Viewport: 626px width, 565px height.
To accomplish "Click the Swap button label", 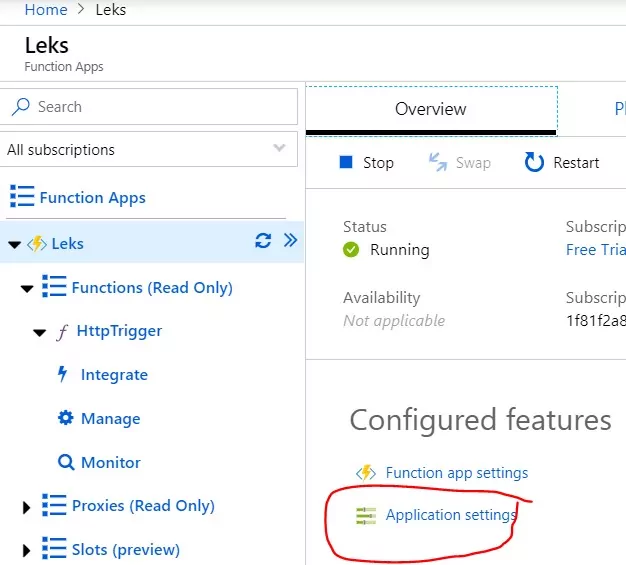I will (x=473, y=163).
